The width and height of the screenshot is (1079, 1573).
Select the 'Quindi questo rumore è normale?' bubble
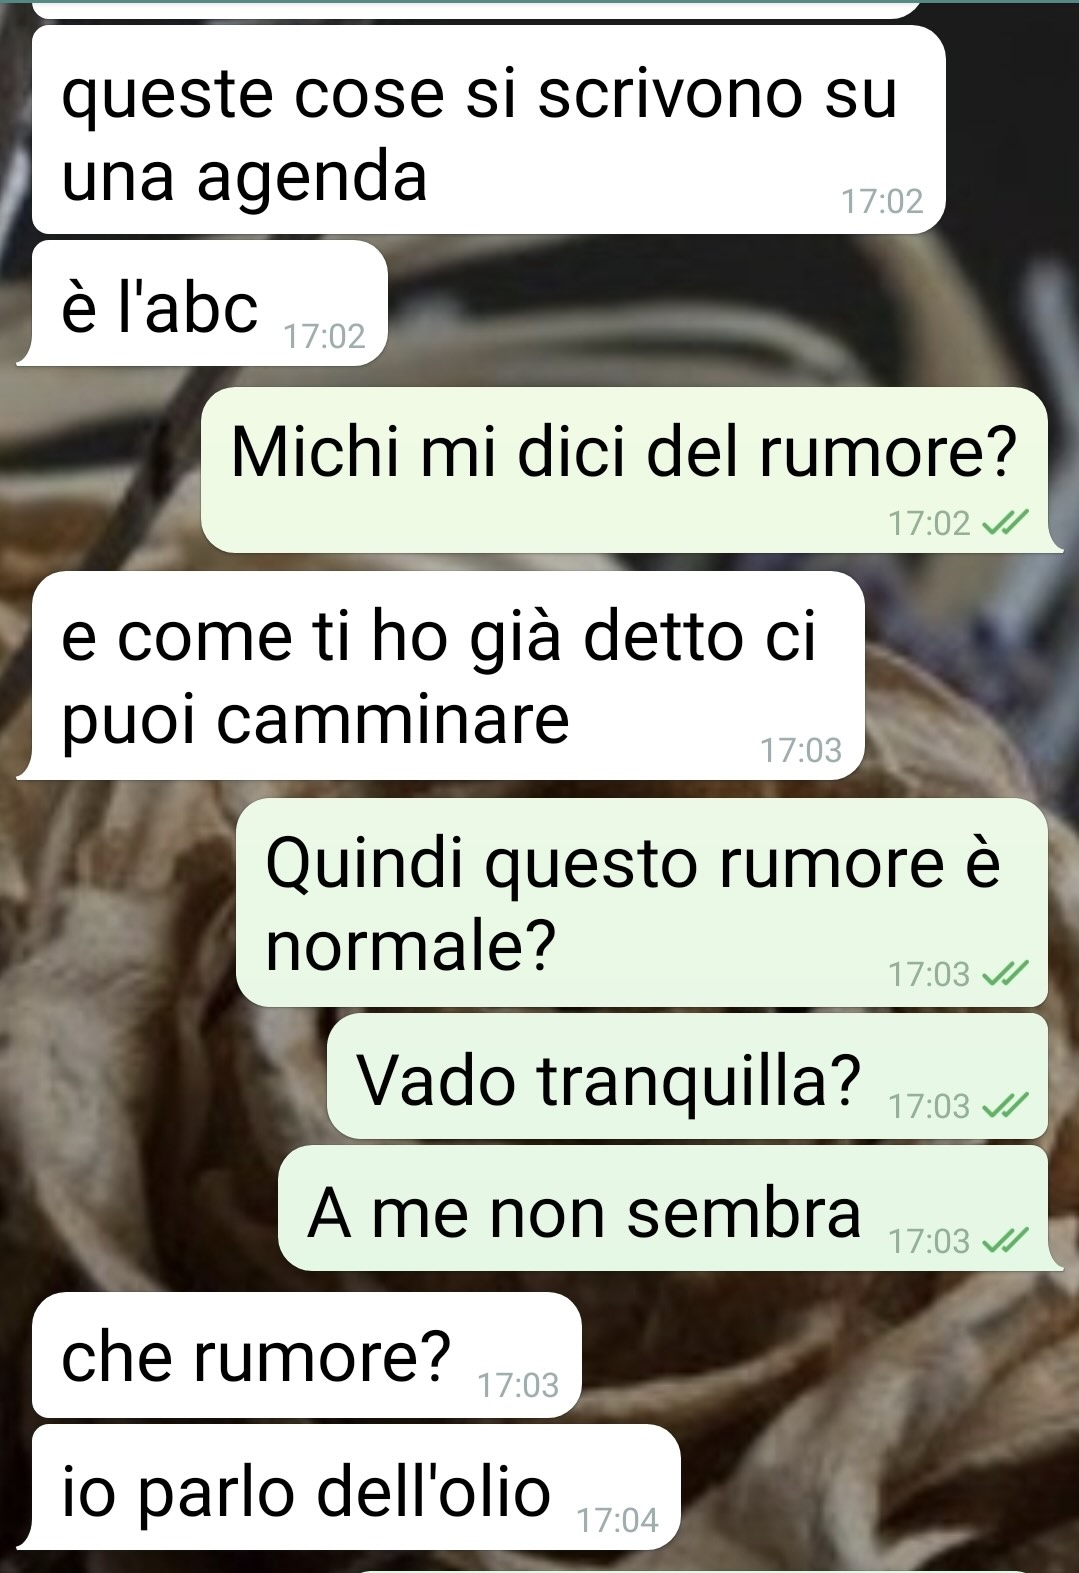pos(642,902)
